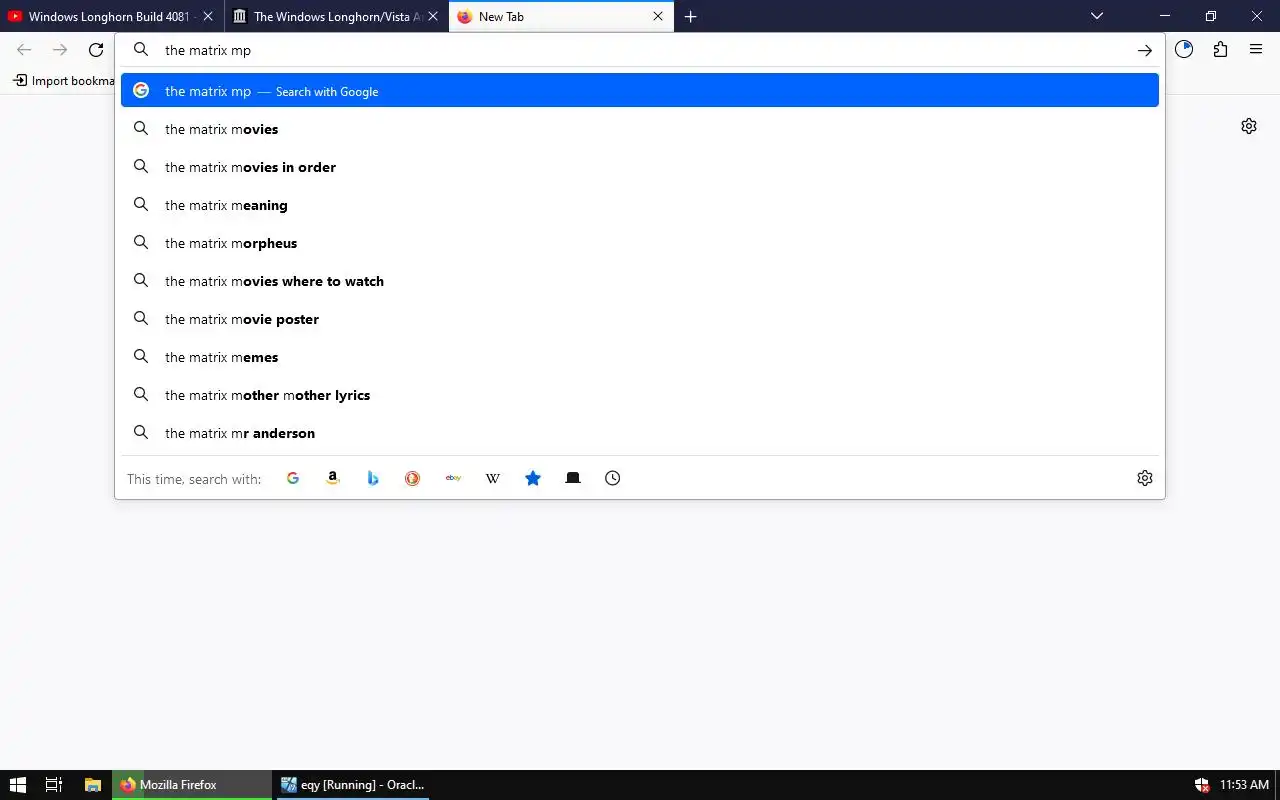Viewport: 1280px width, 800px height.
Task: Search with the Google one-off icon
Action: [x=293, y=478]
